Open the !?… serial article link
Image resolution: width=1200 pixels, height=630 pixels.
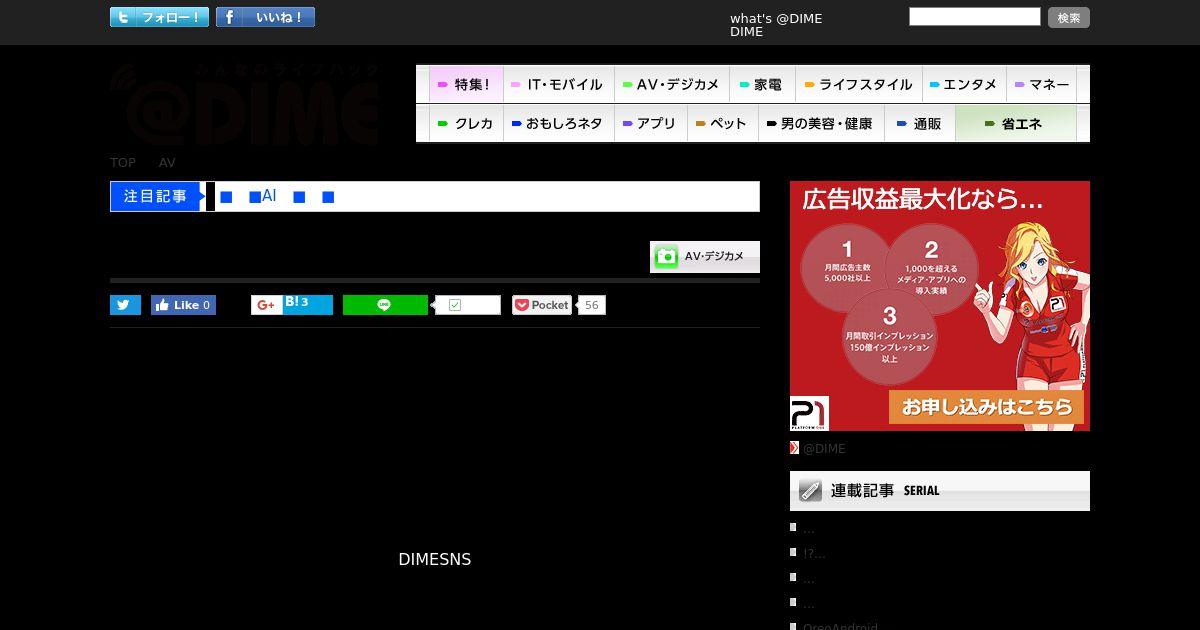coord(814,553)
